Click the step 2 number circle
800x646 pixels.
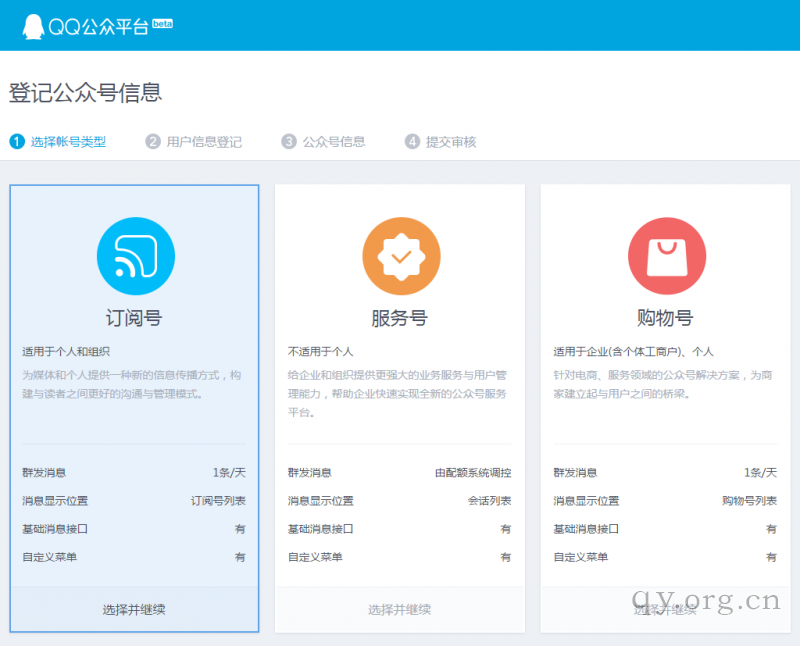(153, 141)
